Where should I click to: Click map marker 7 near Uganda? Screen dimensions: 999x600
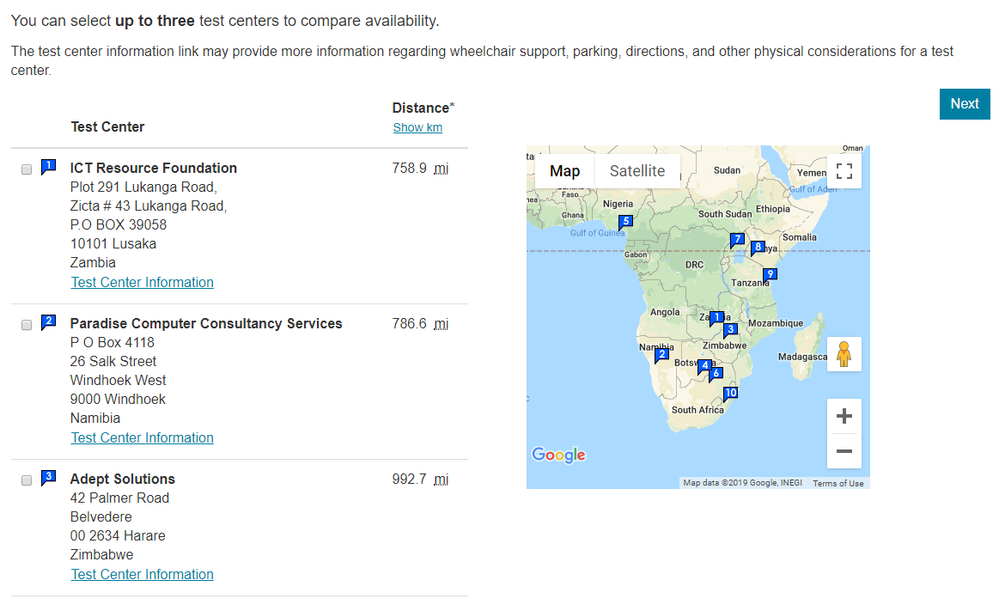point(737,240)
